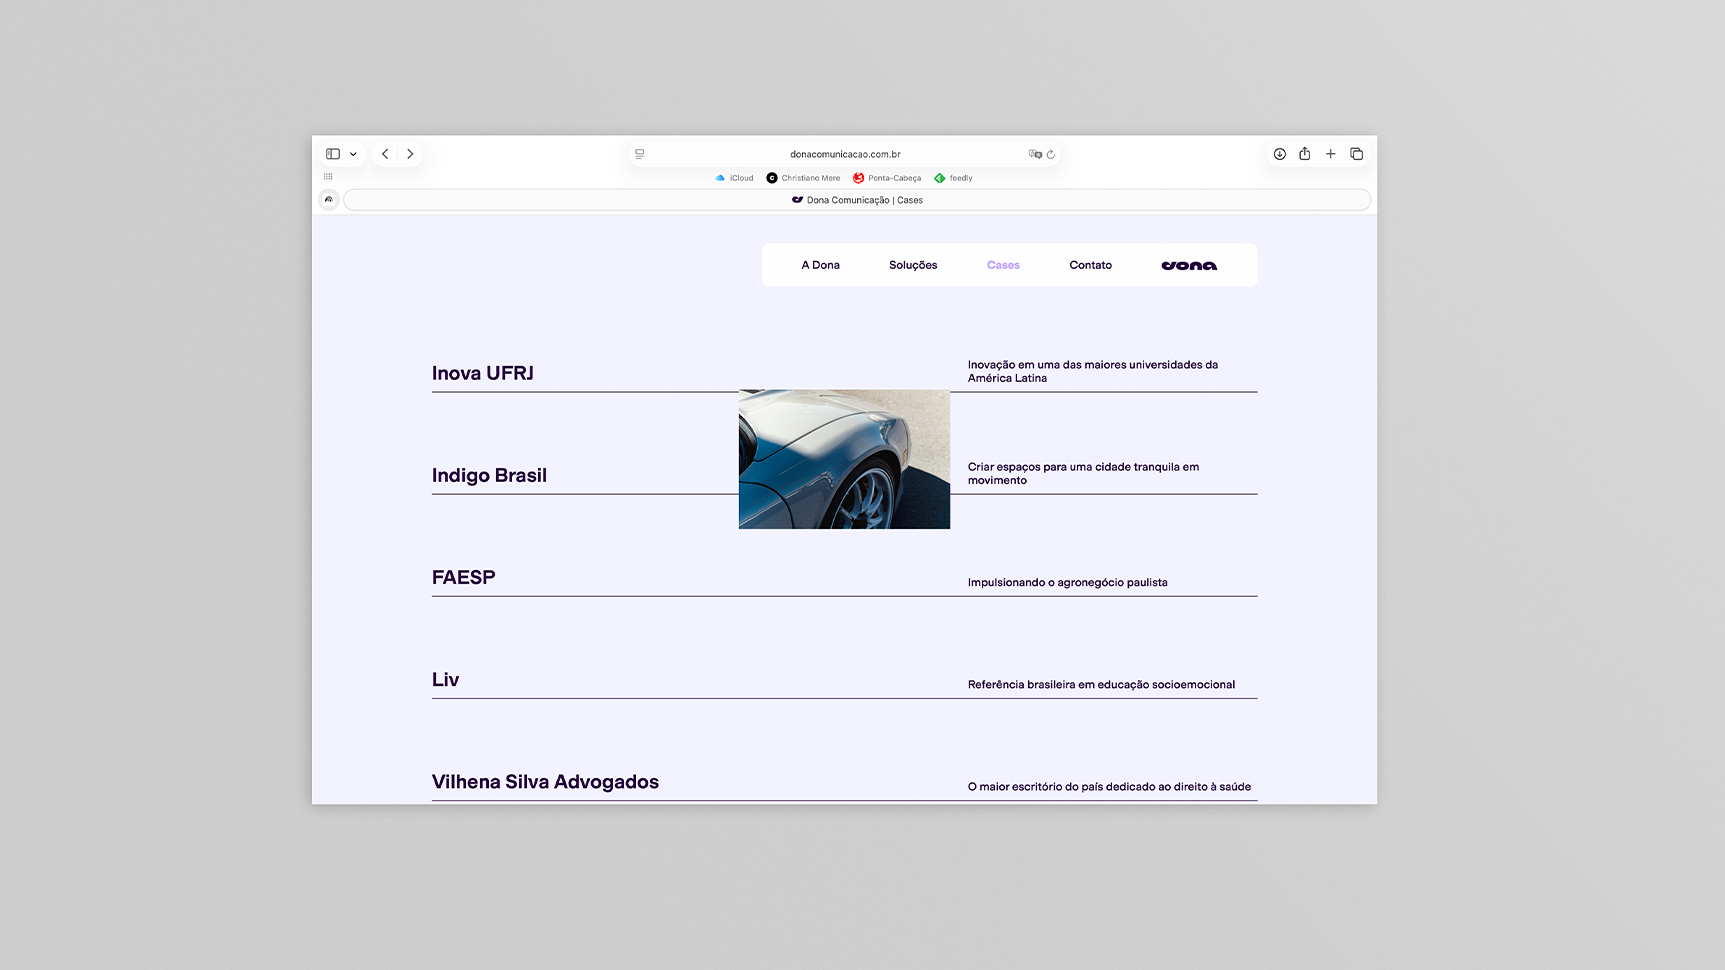Image resolution: width=1725 pixels, height=970 pixels.
Task: Select the Dona Comunicação | Cases tab
Action: click(x=857, y=200)
